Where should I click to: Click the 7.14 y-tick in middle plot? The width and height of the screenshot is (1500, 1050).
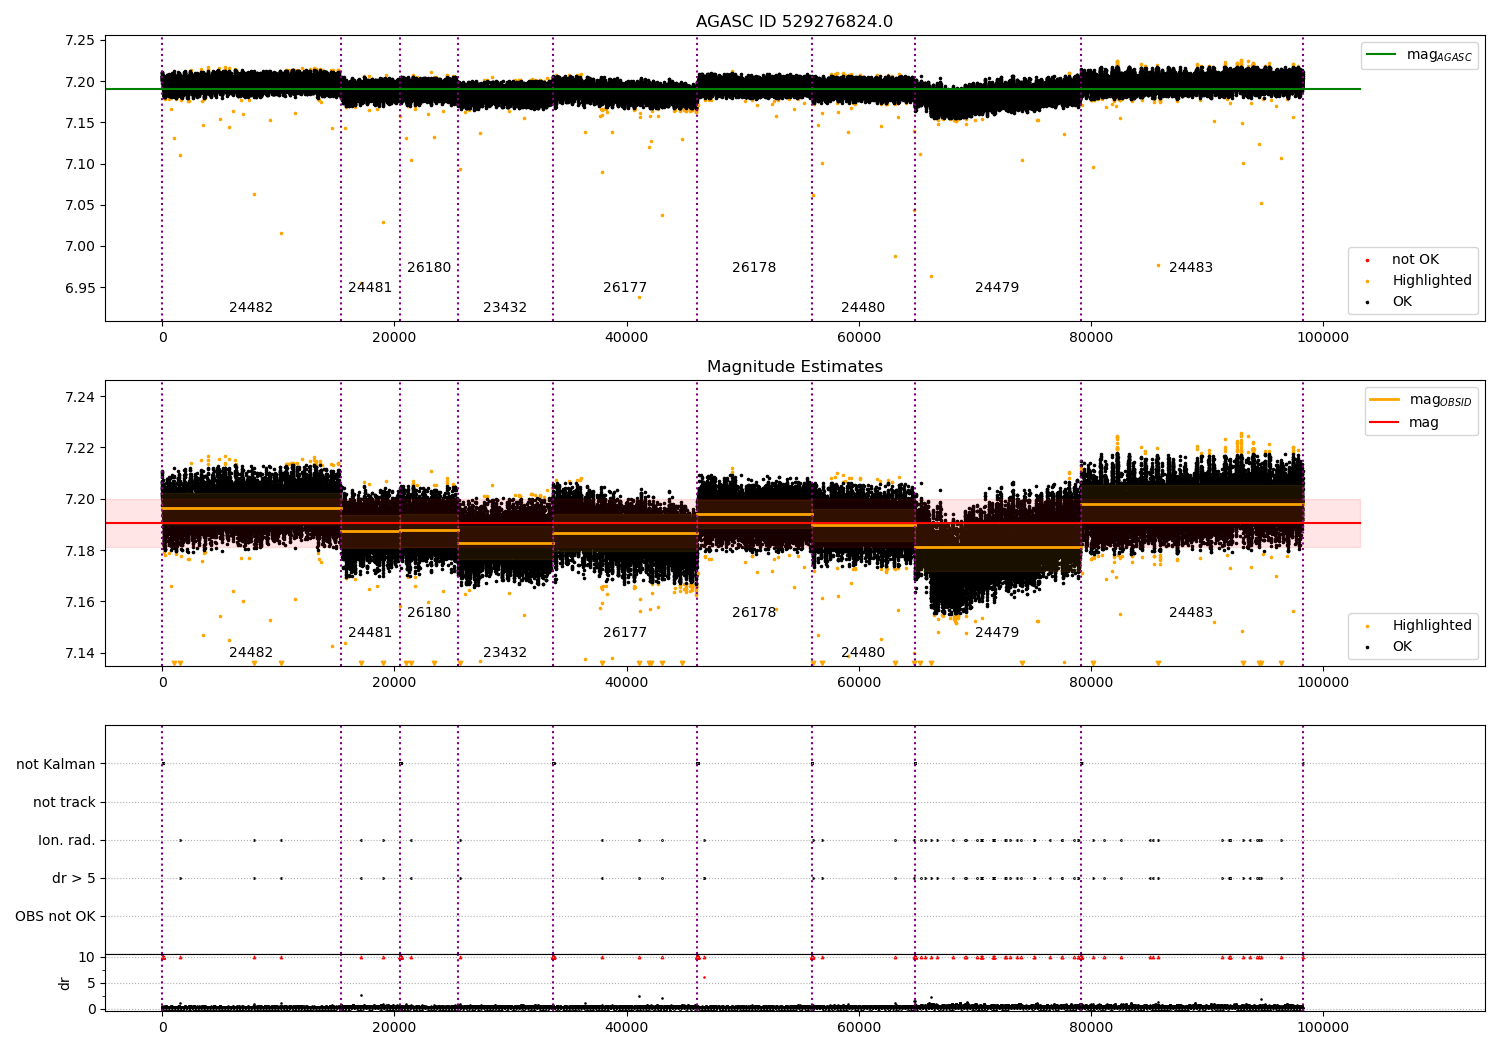[80, 654]
